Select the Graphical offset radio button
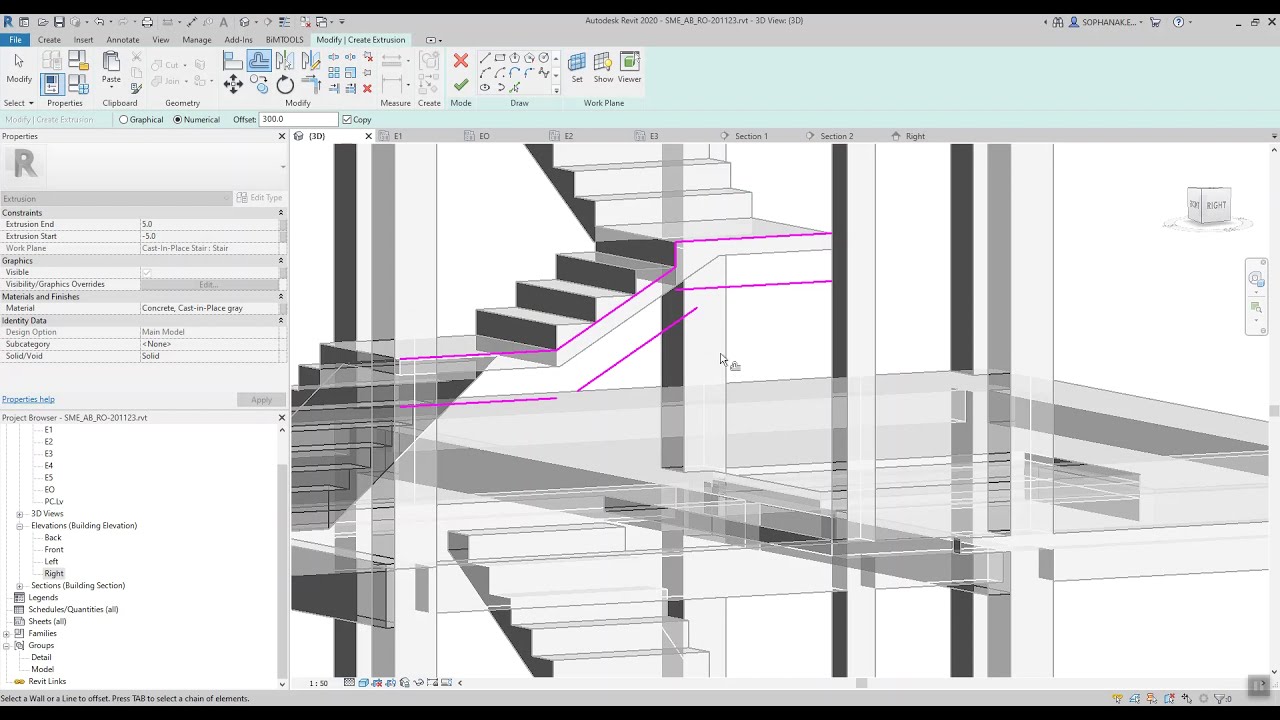Image resolution: width=1280 pixels, height=720 pixels. [x=123, y=120]
